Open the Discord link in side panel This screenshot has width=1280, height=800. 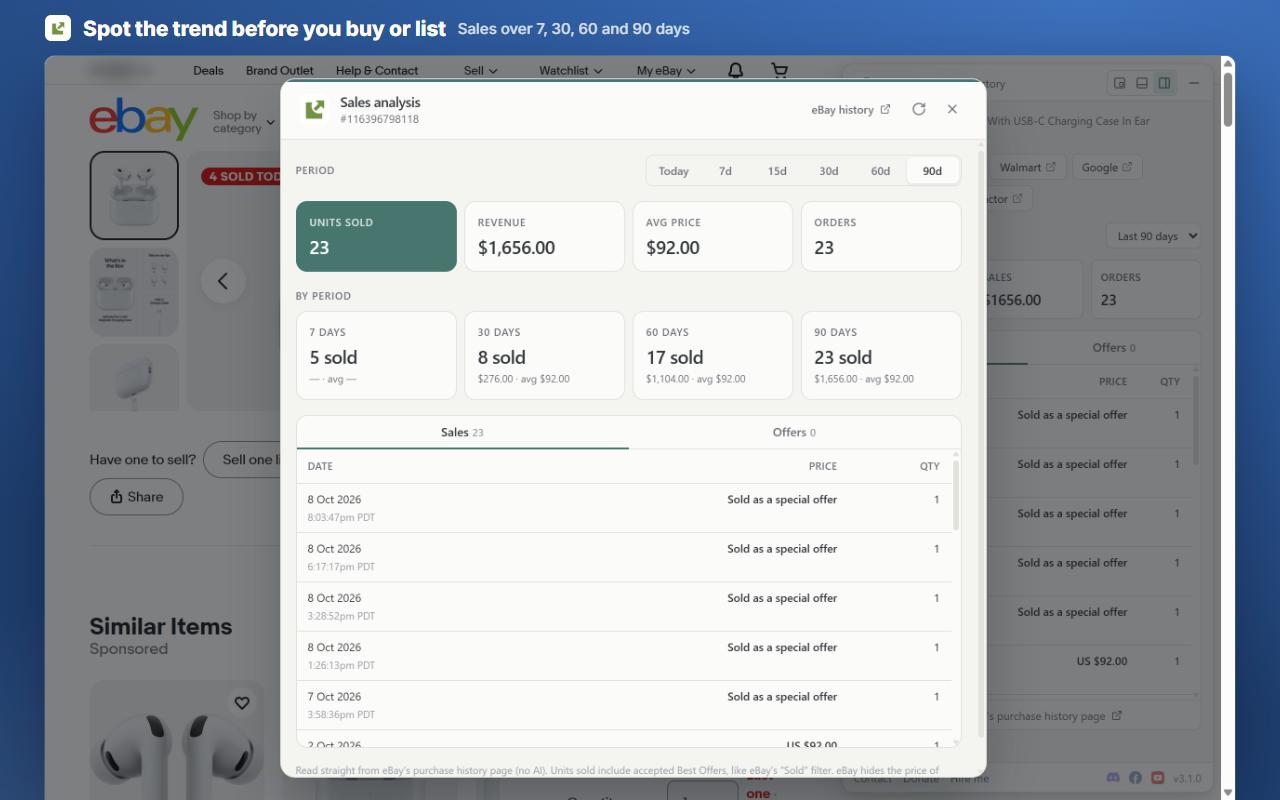click(1115, 778)
